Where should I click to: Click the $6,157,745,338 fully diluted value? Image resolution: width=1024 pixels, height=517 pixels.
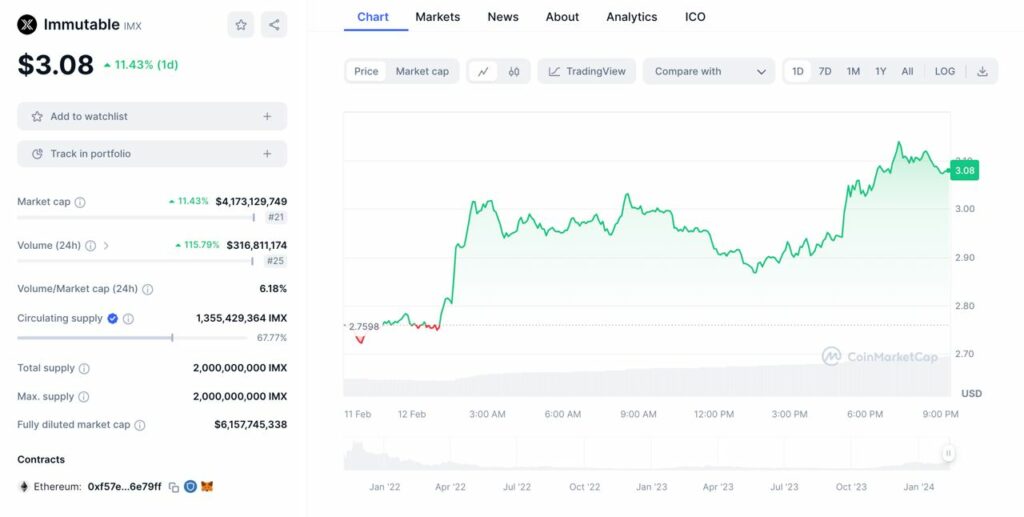click(251, 425)
